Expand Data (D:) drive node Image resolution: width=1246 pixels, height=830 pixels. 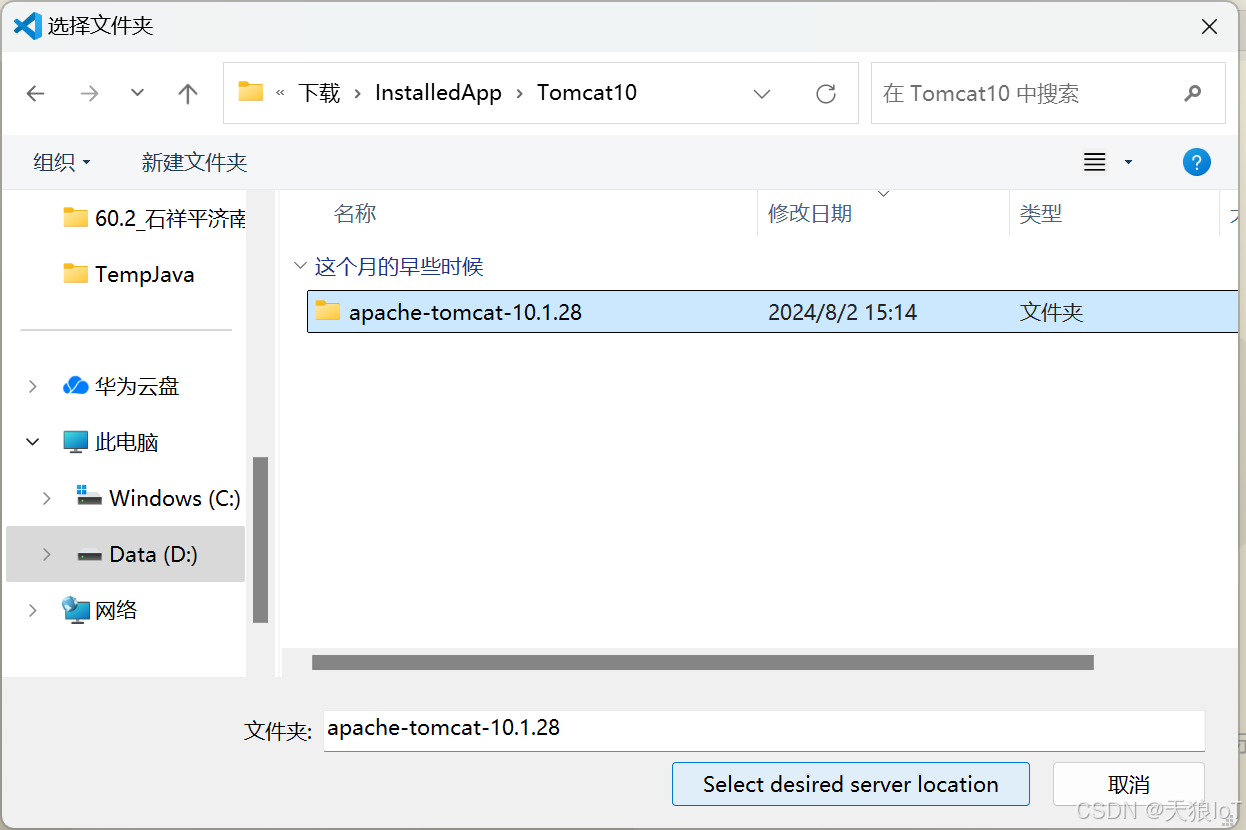coord(47,554)
